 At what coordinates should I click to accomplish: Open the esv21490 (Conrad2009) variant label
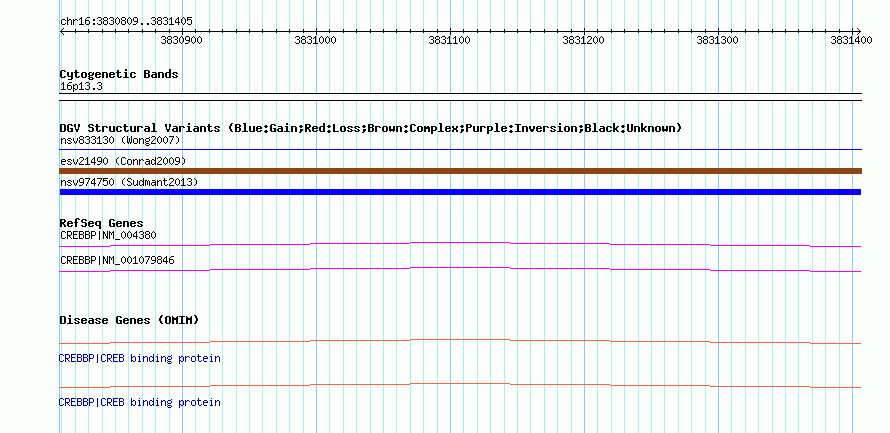123,161
